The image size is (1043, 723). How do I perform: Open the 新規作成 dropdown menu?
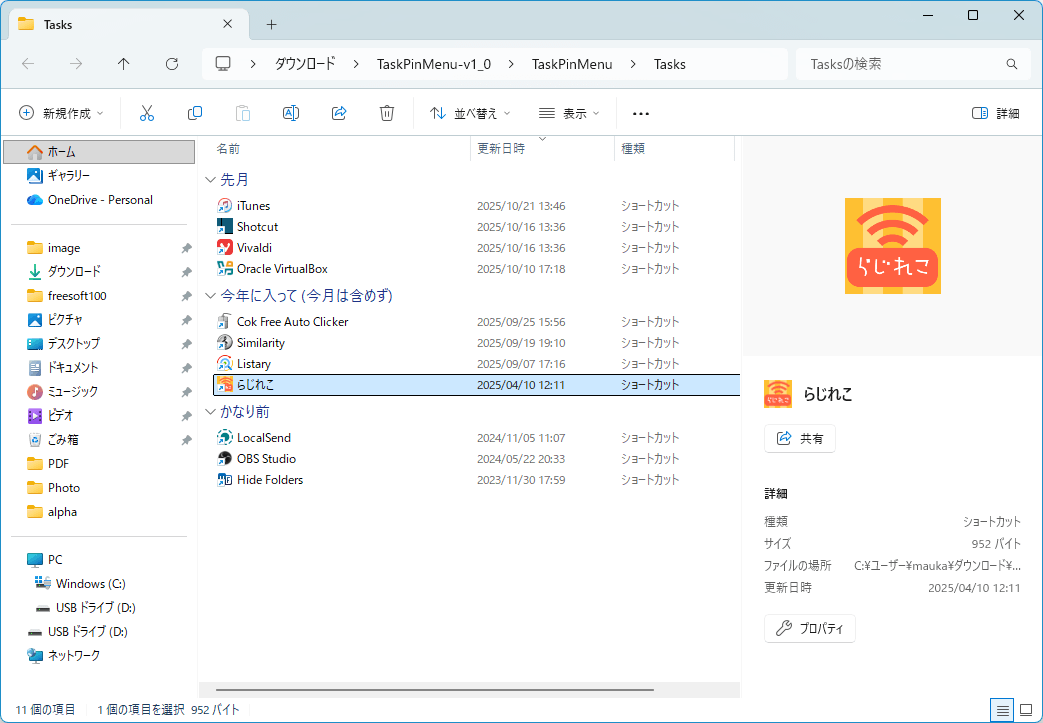click(61, 113)
